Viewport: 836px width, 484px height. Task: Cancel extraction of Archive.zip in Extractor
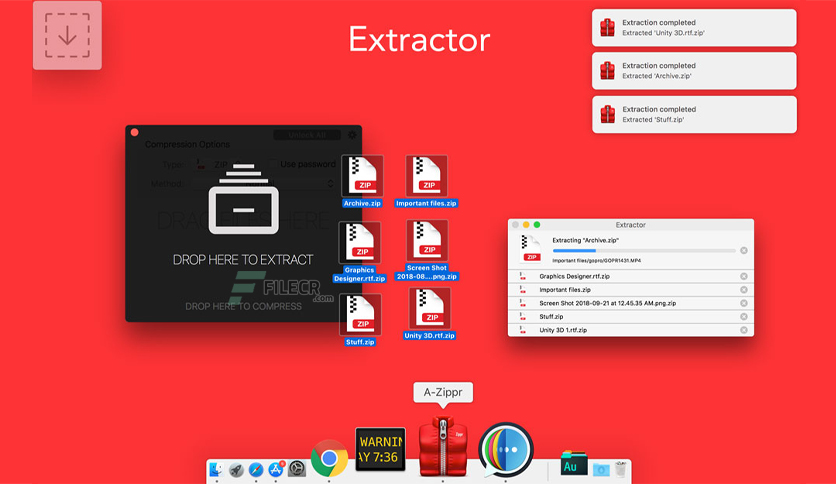[x=743, y=251]
